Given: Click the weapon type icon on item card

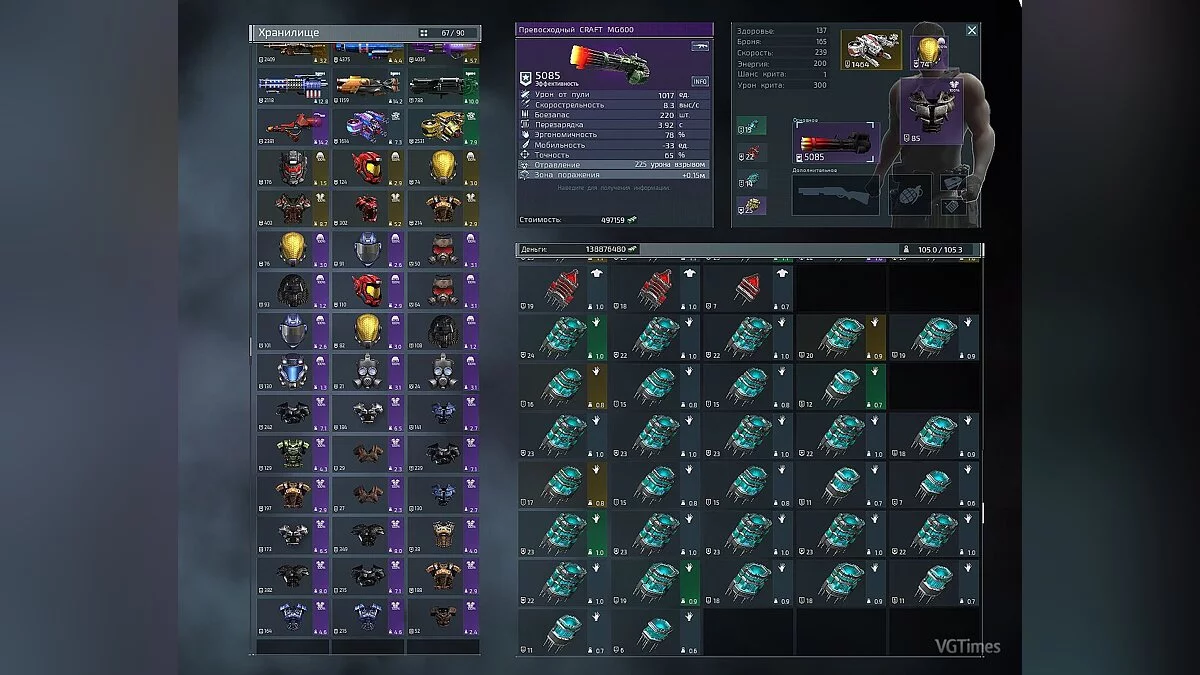Looking at the screenshot, I should coord(699,46).
